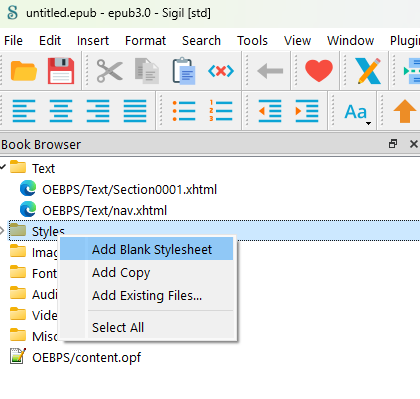Viewport: 420px width, 399px height.
Task: Select the Text folder
Action: click(32, 168)
